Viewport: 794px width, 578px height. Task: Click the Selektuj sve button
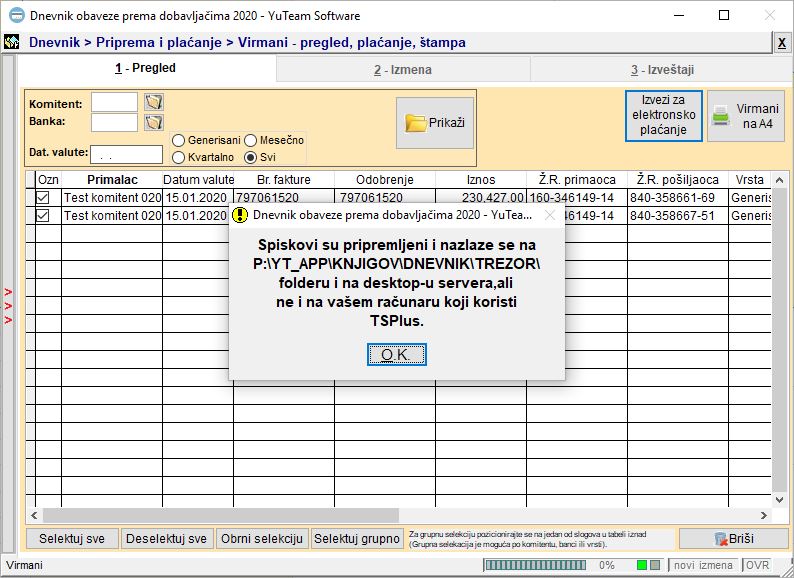click(x=72, y=539)
